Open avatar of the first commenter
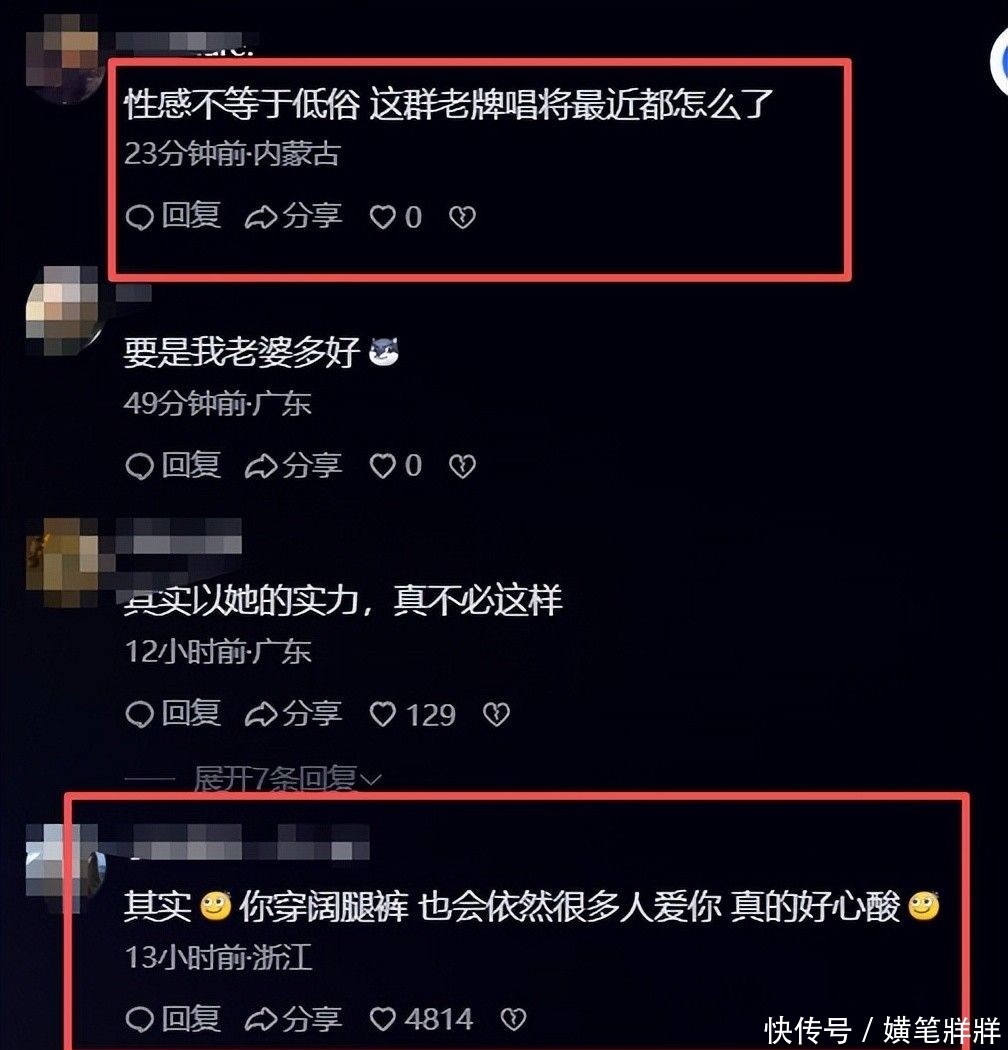1008x1050 pixels. click(x=64, y=59)
